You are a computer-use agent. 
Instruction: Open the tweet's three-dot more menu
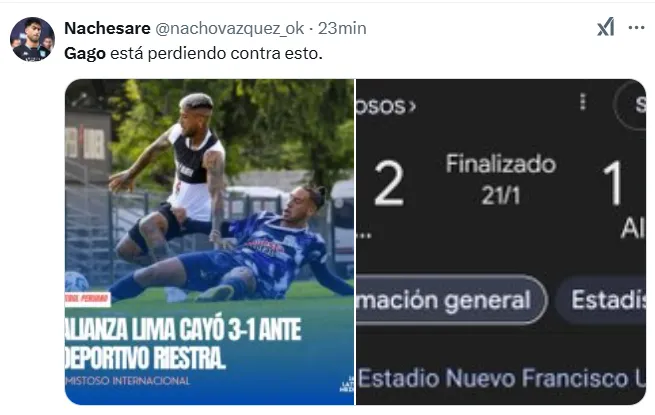[x=637, y=28]
